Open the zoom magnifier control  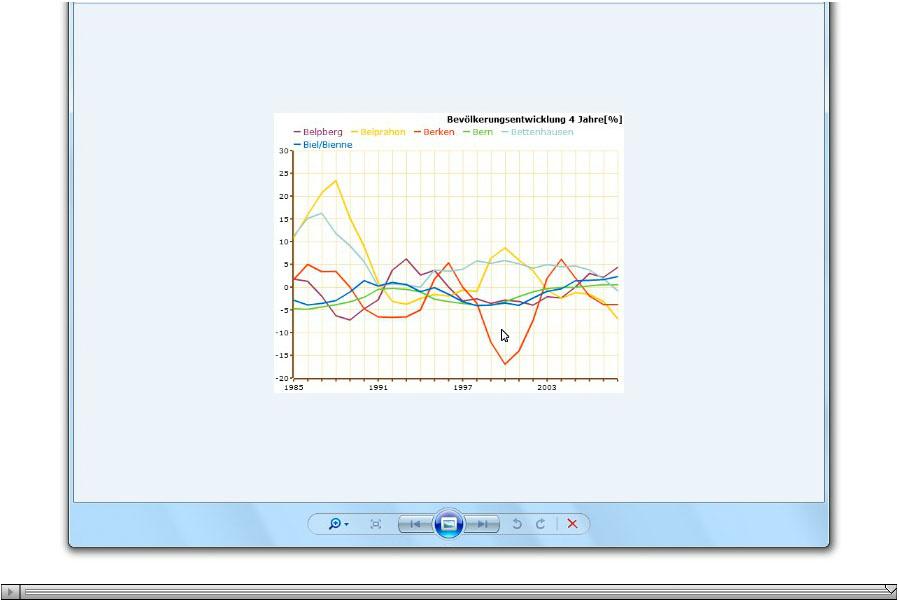tap(335, 523)
